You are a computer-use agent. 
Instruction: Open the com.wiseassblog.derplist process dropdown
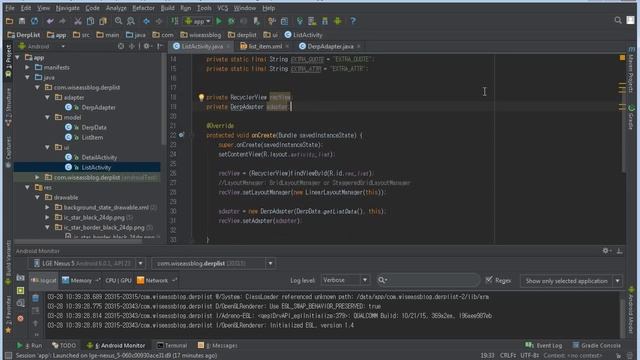click(x=213, y=264)
